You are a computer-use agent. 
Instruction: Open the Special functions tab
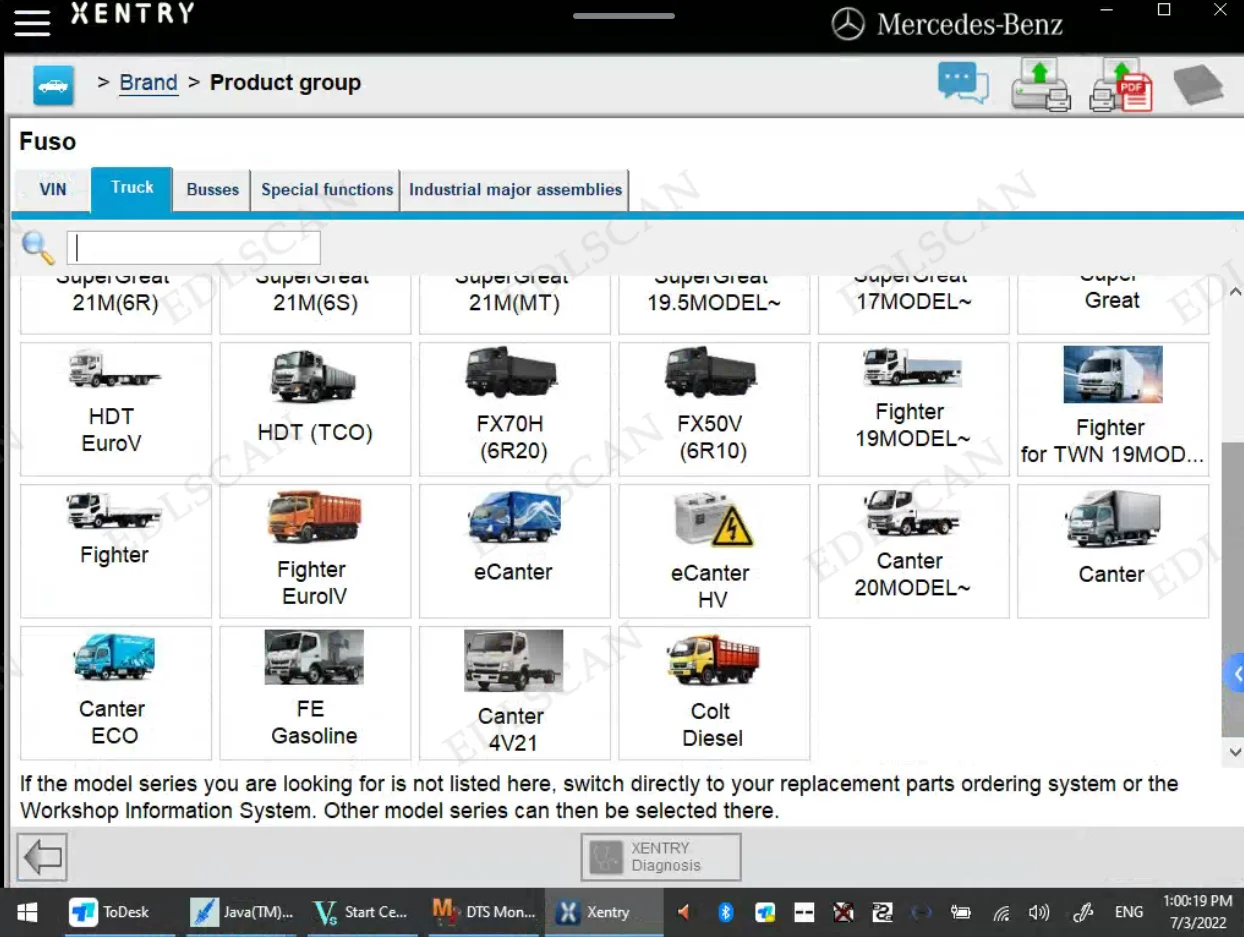tap(327, 189)
